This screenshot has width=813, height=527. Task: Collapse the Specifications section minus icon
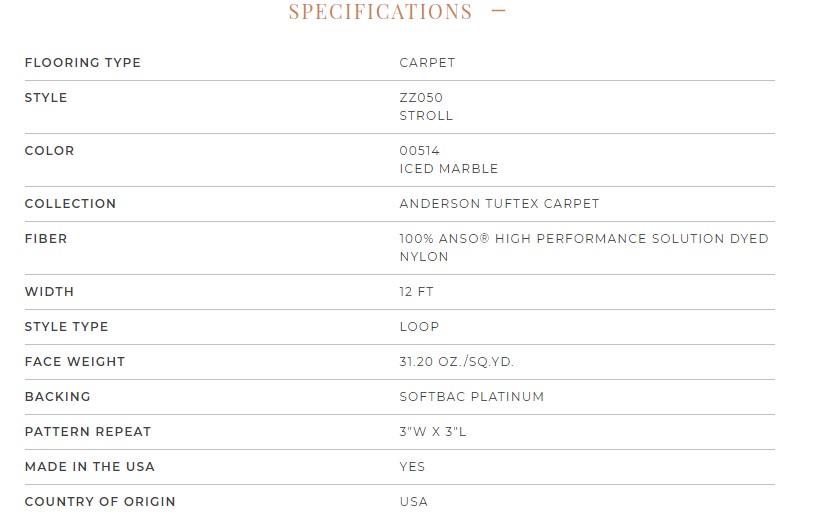pyautogui.click(x=498, y=10)
